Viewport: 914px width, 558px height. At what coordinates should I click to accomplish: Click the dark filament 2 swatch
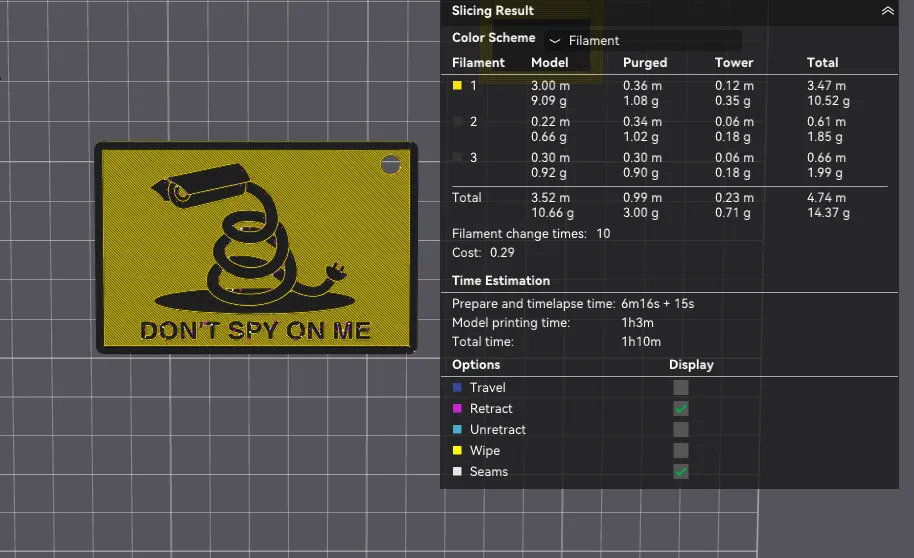[x=457, y=121]
